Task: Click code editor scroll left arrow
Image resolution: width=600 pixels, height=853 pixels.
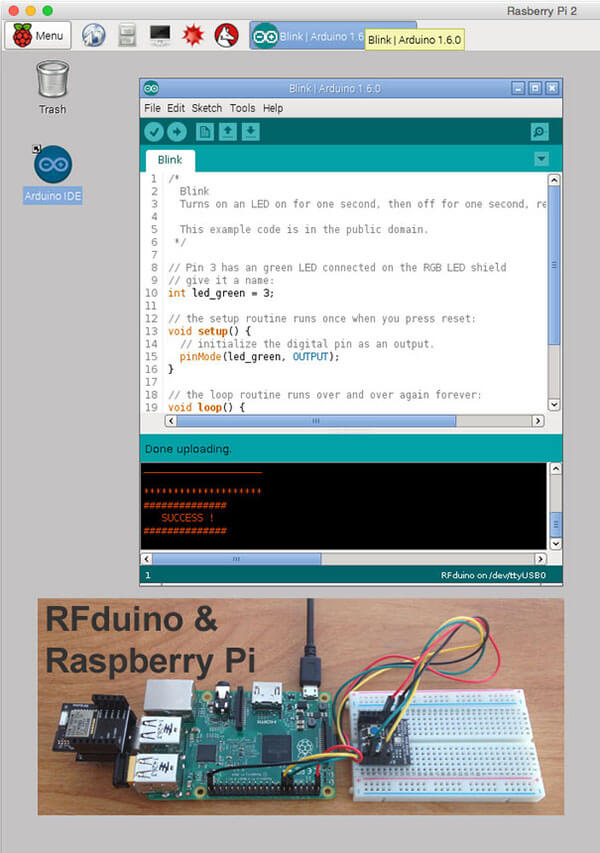Action: (x=171, y=421)
